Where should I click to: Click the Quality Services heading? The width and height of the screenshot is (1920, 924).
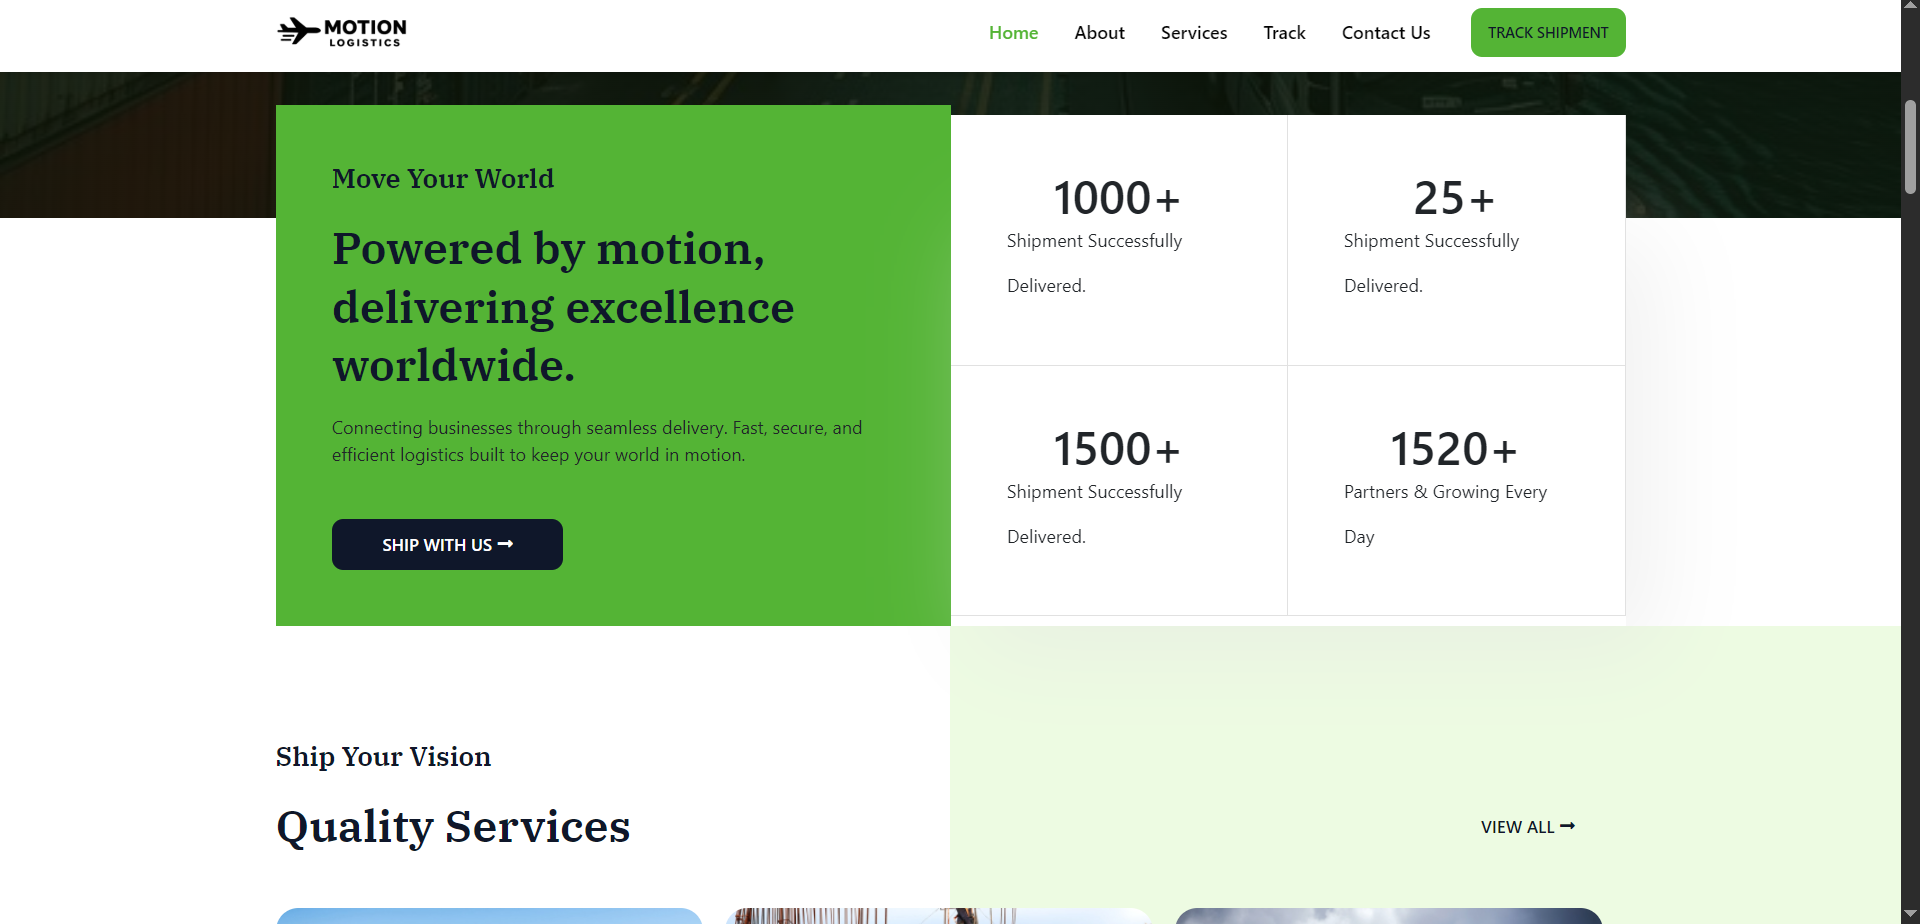(x=453, y=827)
